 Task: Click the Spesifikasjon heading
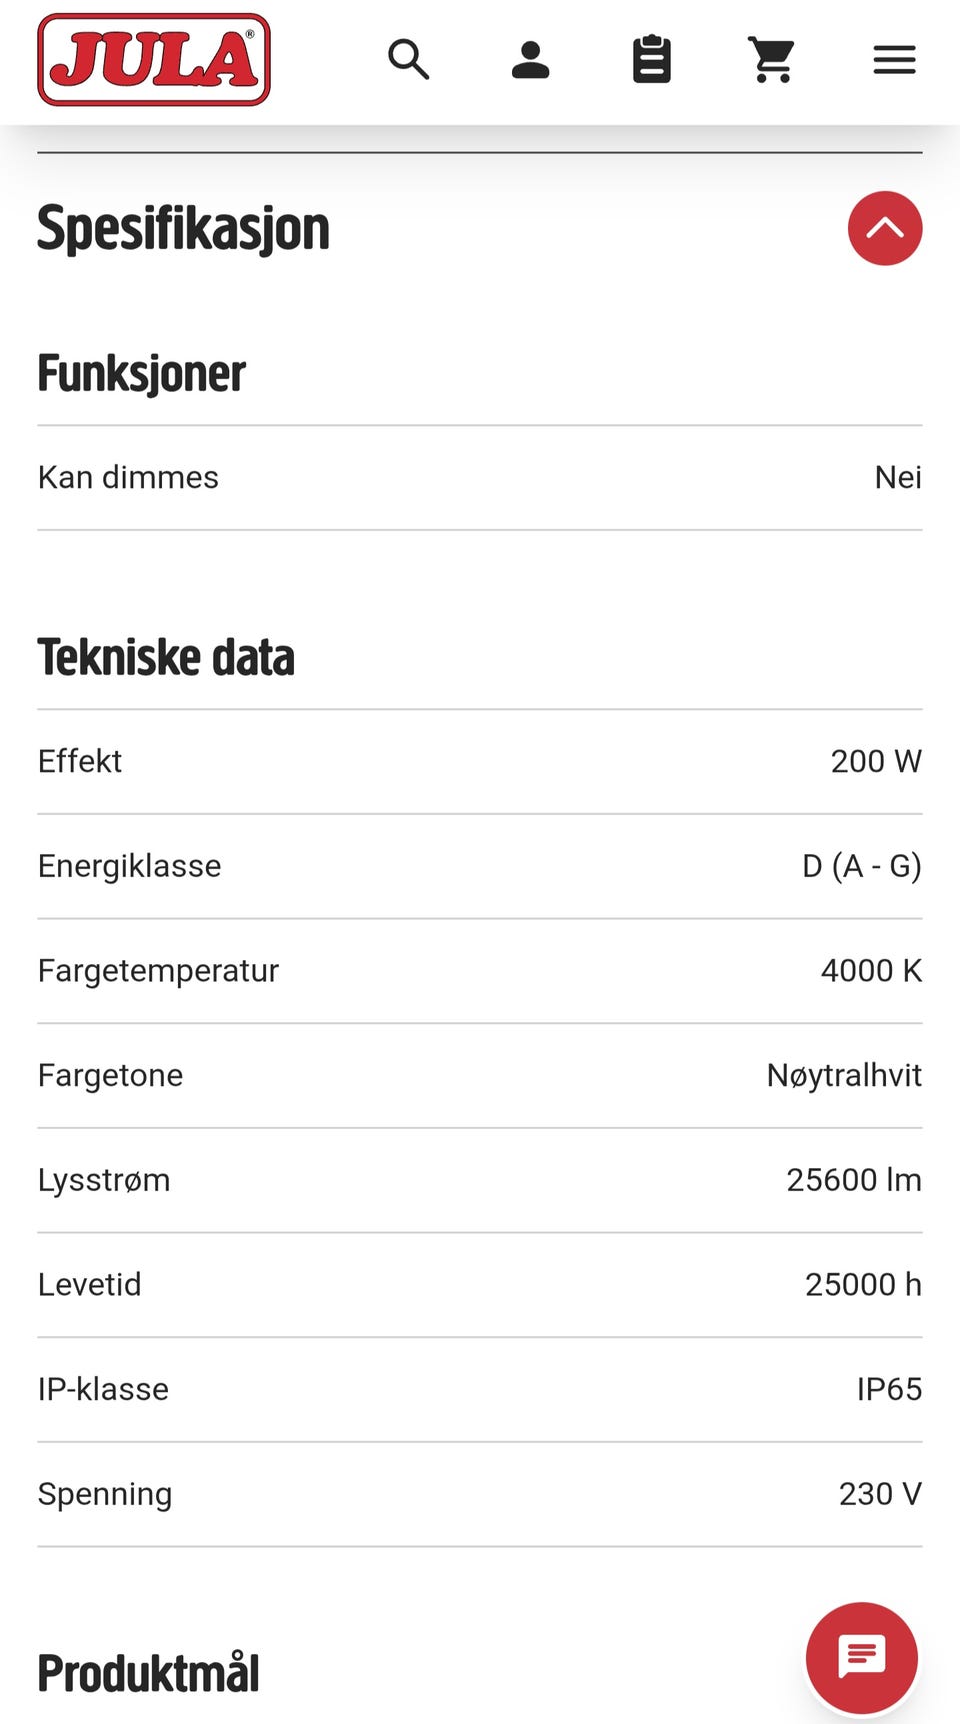click(183, 228)
